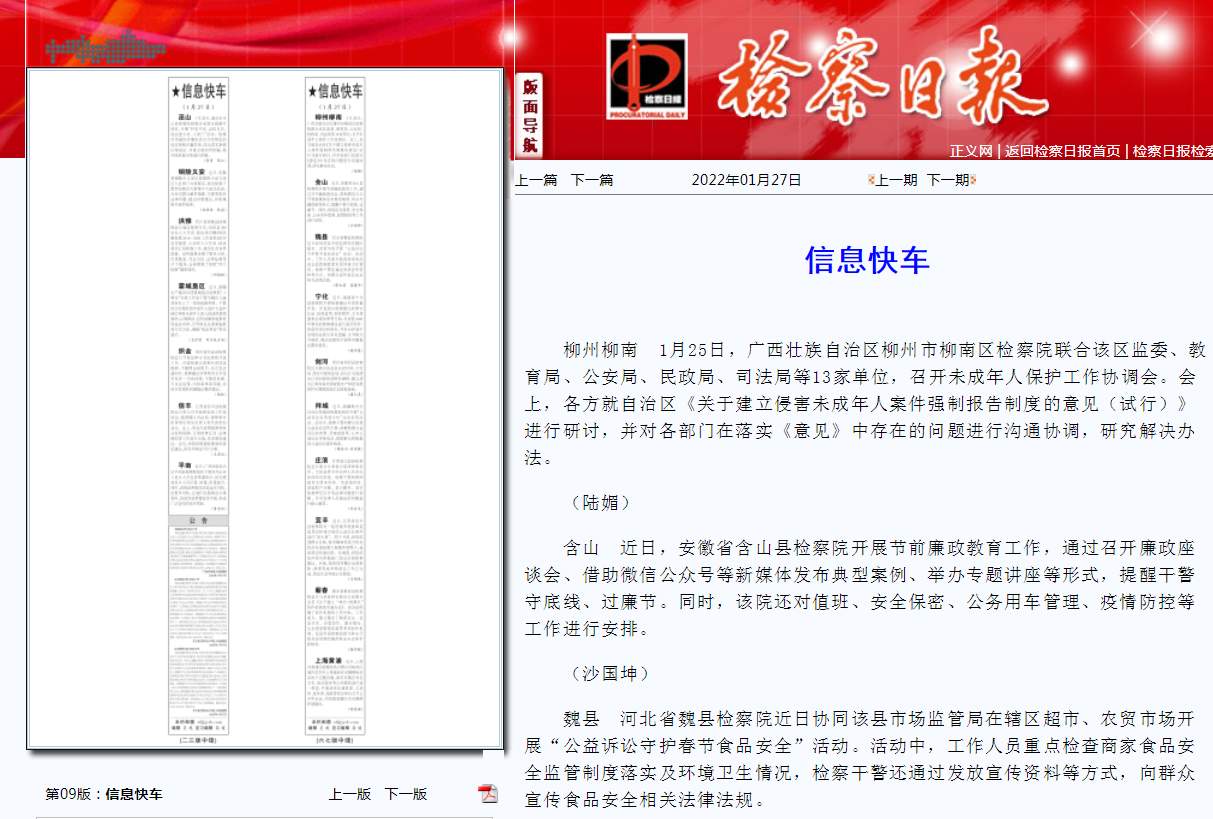Select the 公告 notice section in thumbnail

pyautogui.click(x=200, y=521)
